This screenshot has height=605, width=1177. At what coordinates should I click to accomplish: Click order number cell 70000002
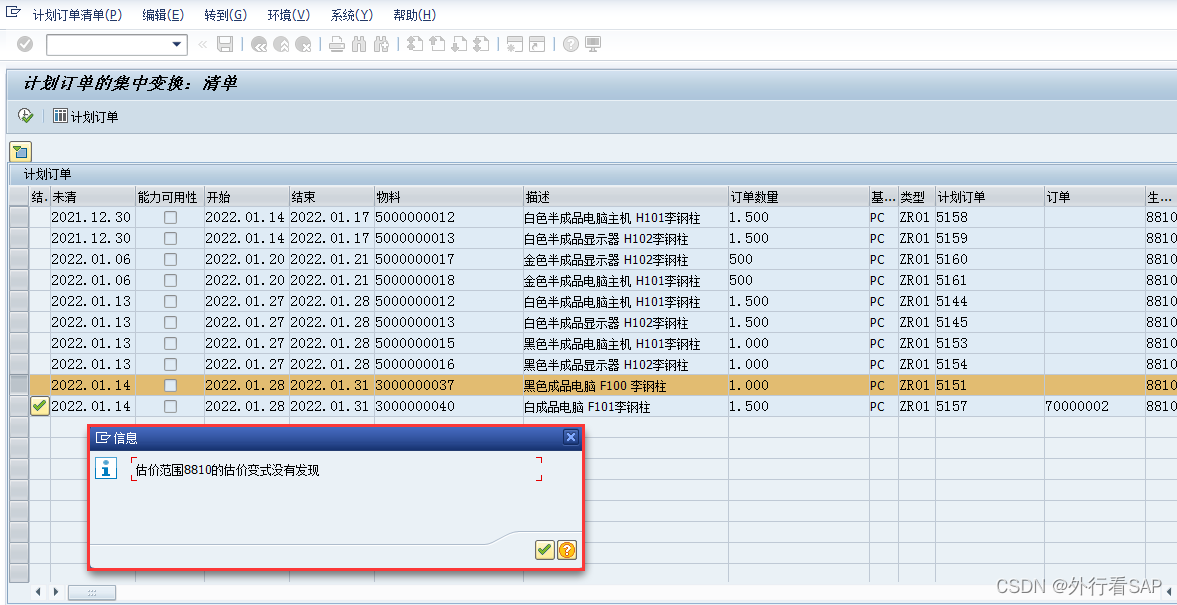point(1094,407)
